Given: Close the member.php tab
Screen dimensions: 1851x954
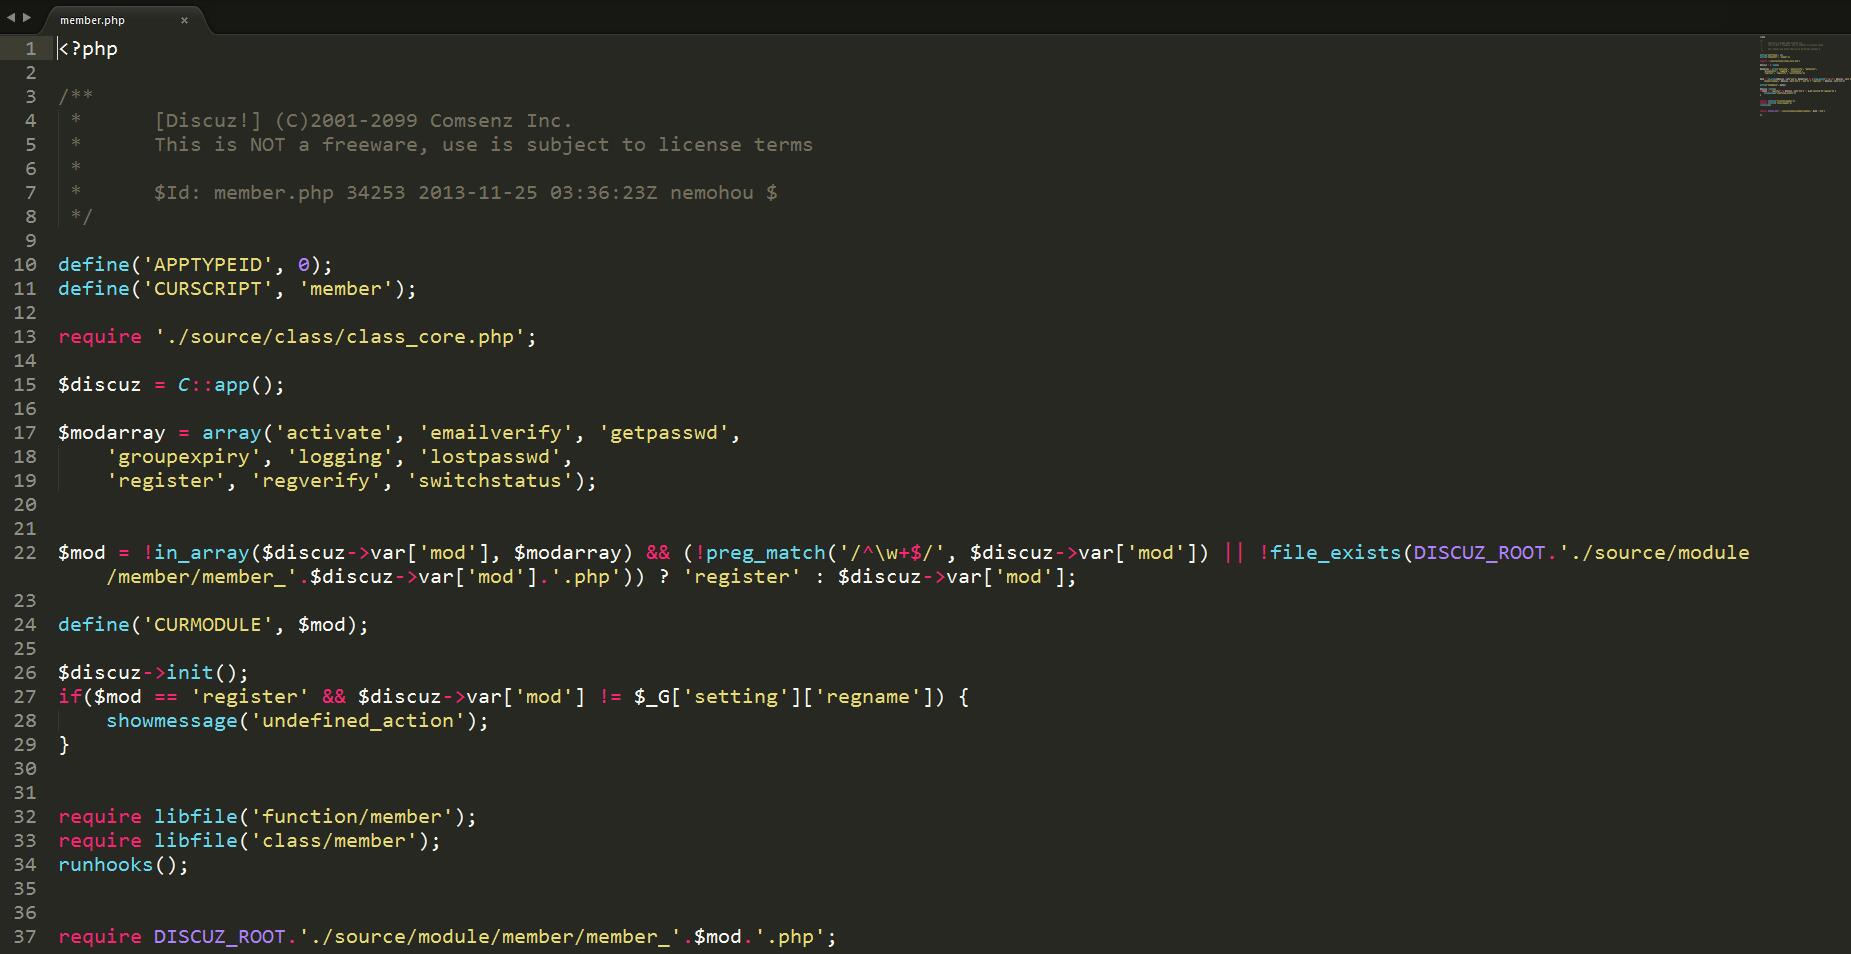Looking at the screenshot, I should (184, 20).
